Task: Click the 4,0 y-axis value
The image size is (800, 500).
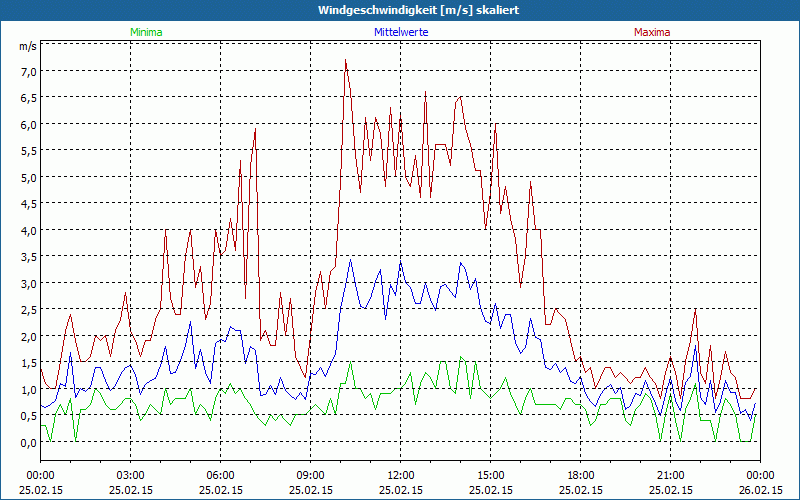Action: coord(28,230)
